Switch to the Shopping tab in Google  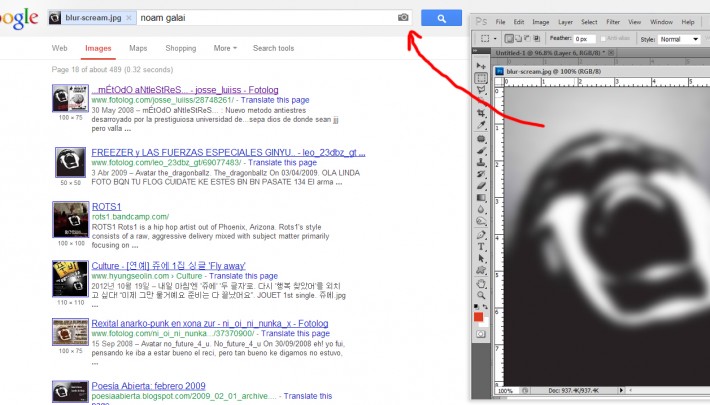[181, 48]
